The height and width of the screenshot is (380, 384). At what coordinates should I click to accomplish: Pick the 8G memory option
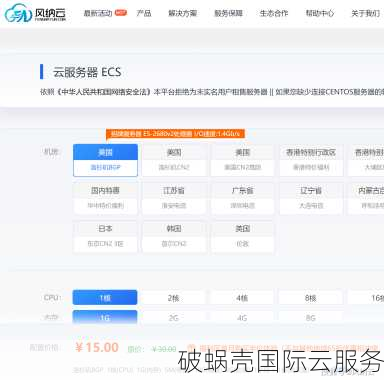pos(311,317)
